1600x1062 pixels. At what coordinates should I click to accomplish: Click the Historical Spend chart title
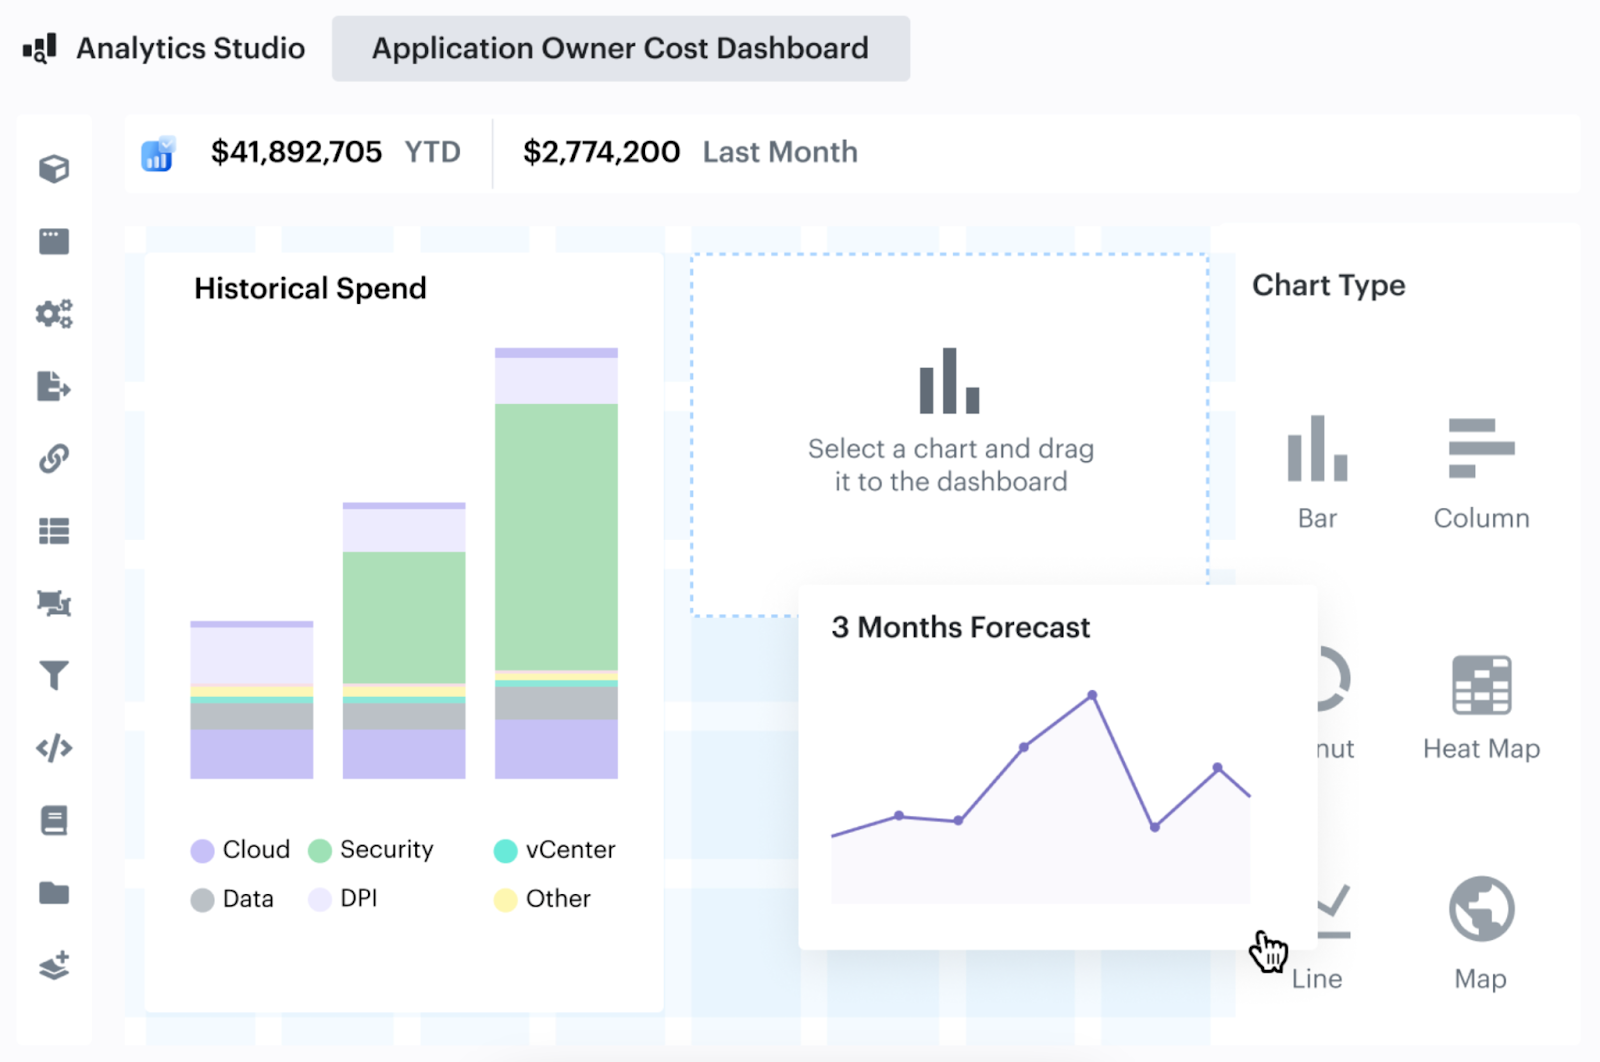point(310,288)
